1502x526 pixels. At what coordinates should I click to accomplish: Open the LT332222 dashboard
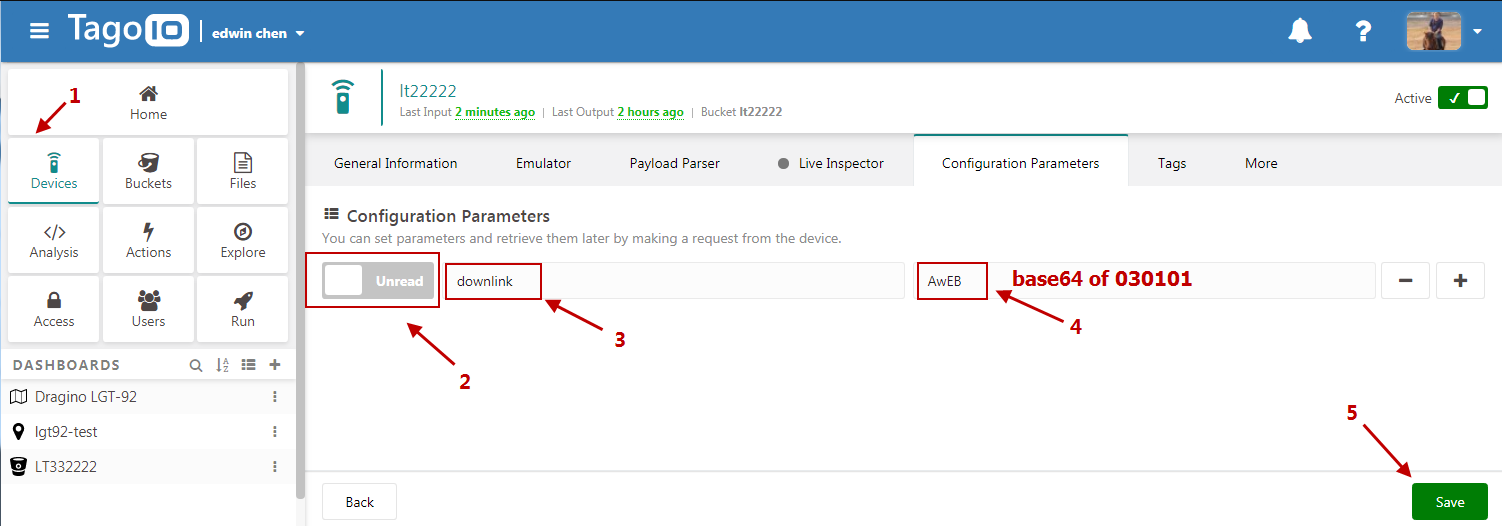pyautogui.click(x=66, y=467)
